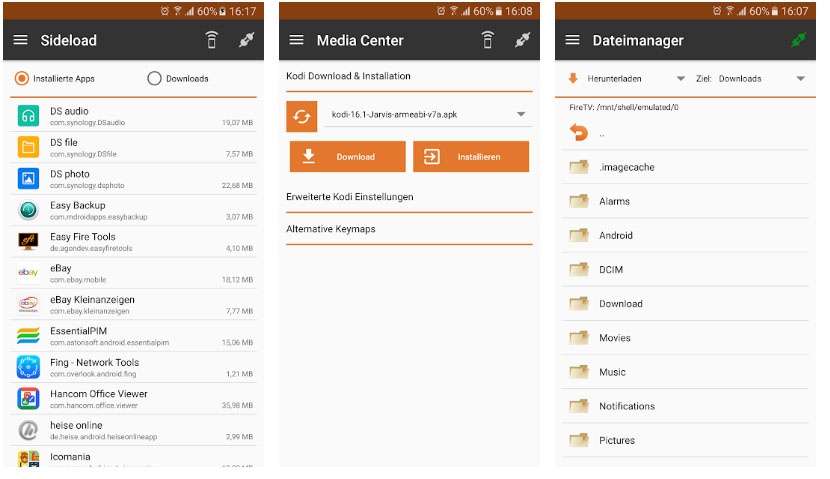
Task: Select the Downloads radio button
Action: pos(154,78)
